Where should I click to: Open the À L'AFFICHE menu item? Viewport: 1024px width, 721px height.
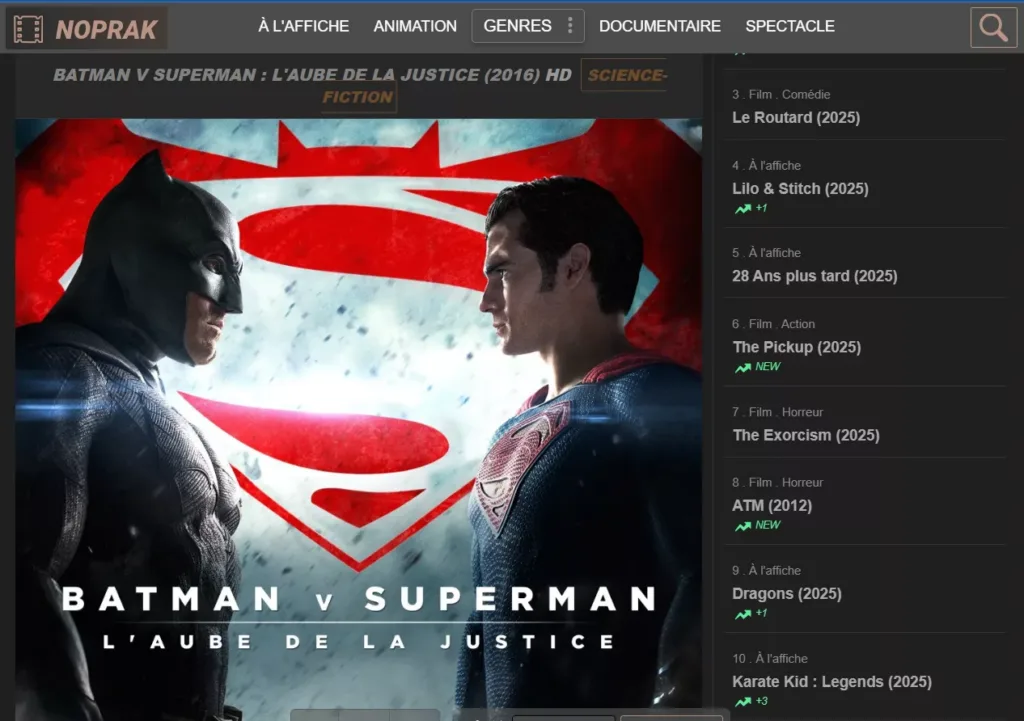click(x=304, y=26)
